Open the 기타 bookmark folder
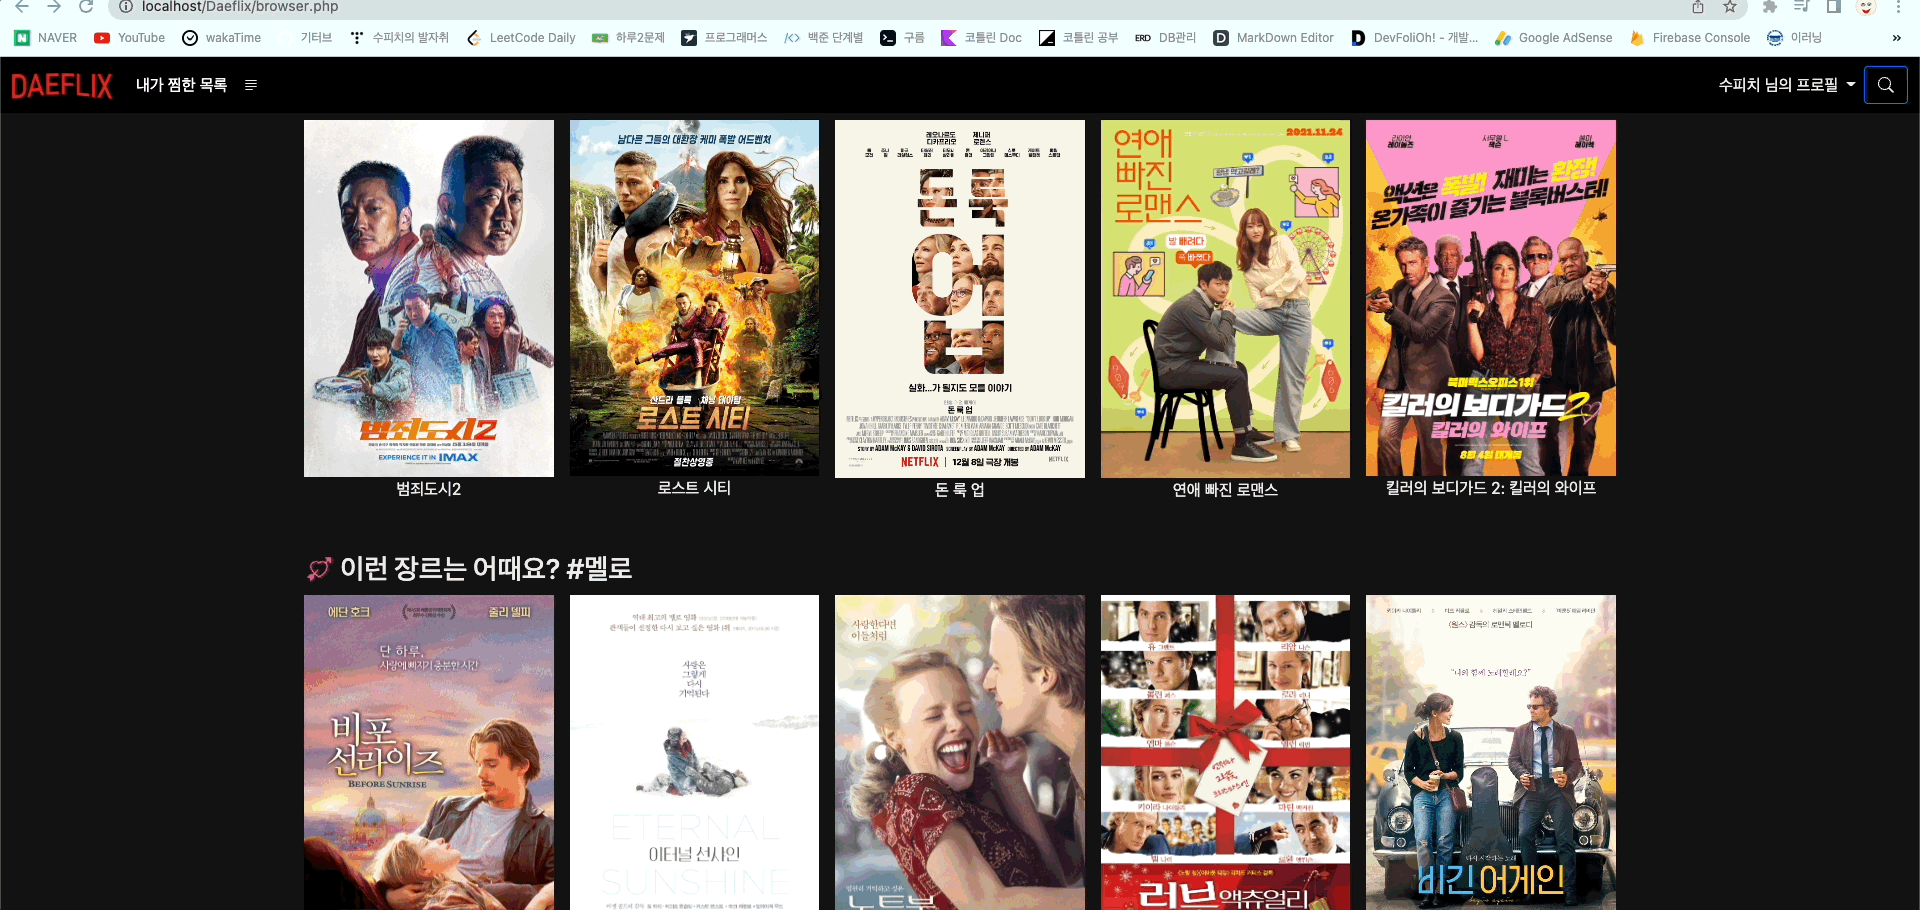Image resolution: width=1920 pixels, height=910 pixels. (x=306, y=38)
